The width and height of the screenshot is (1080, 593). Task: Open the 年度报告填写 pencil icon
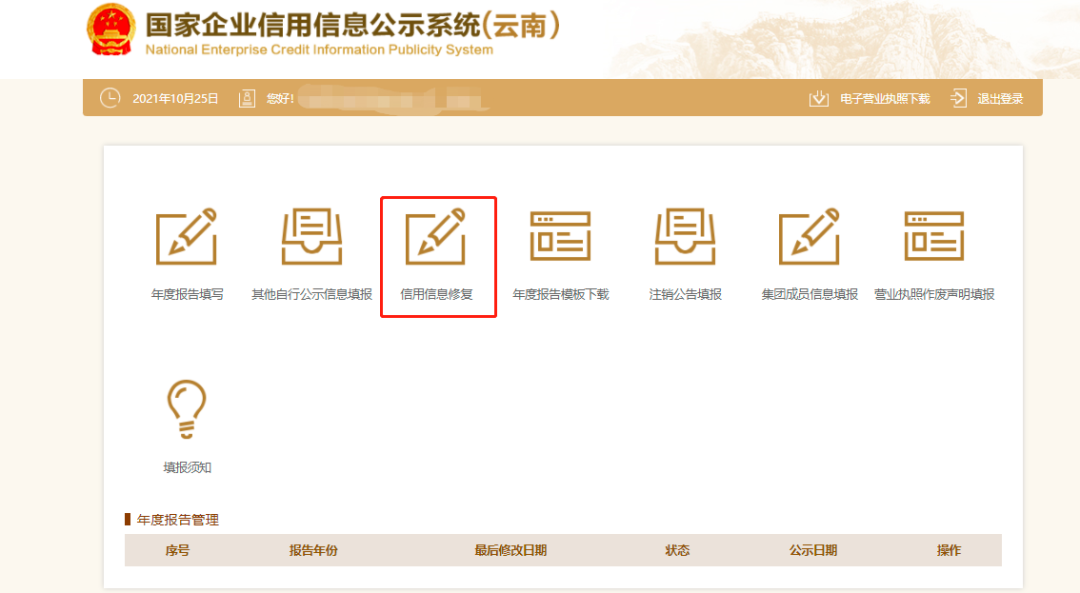[x=186, y=237]
